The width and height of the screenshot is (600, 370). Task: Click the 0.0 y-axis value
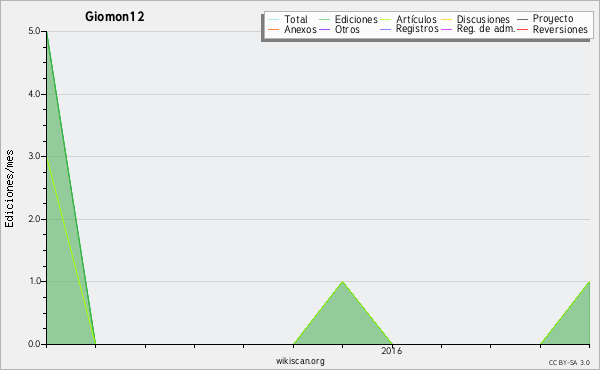tap(34, 344)
